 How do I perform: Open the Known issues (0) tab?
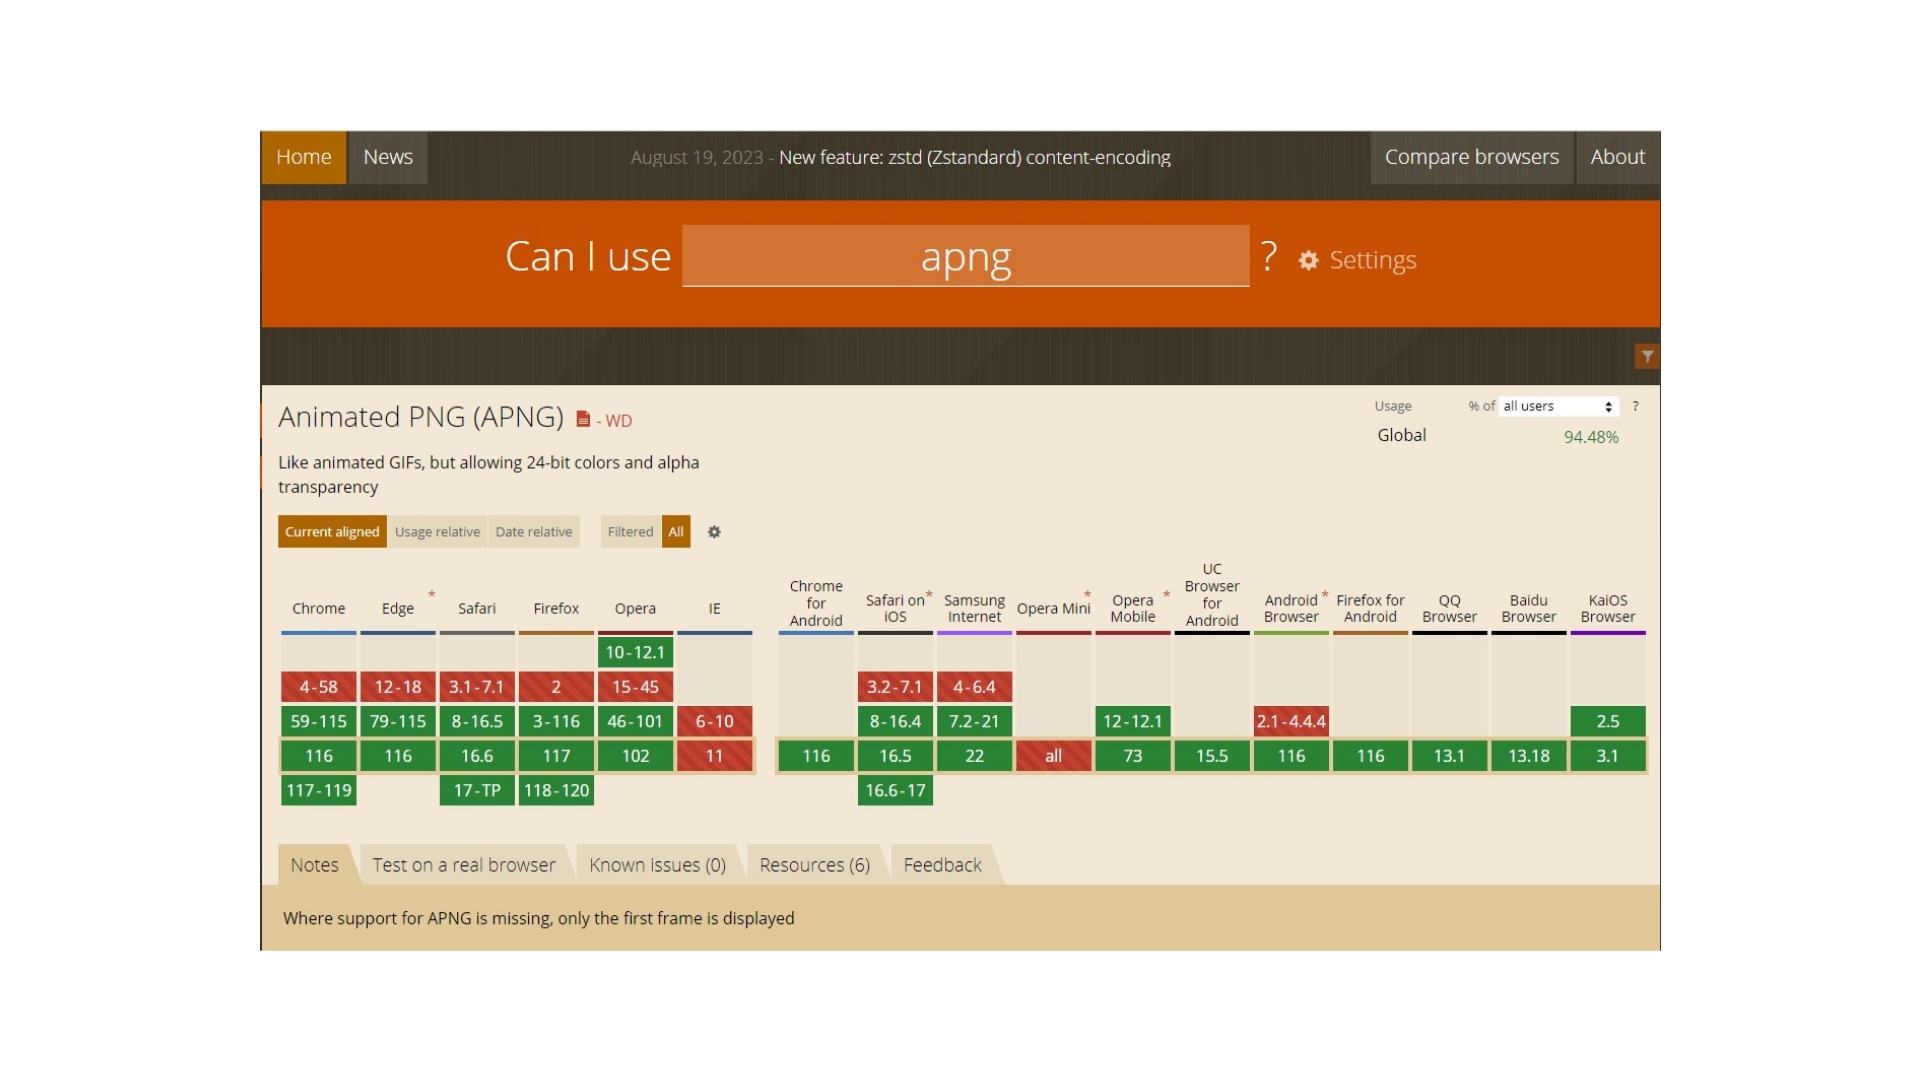tap(657, 865)
